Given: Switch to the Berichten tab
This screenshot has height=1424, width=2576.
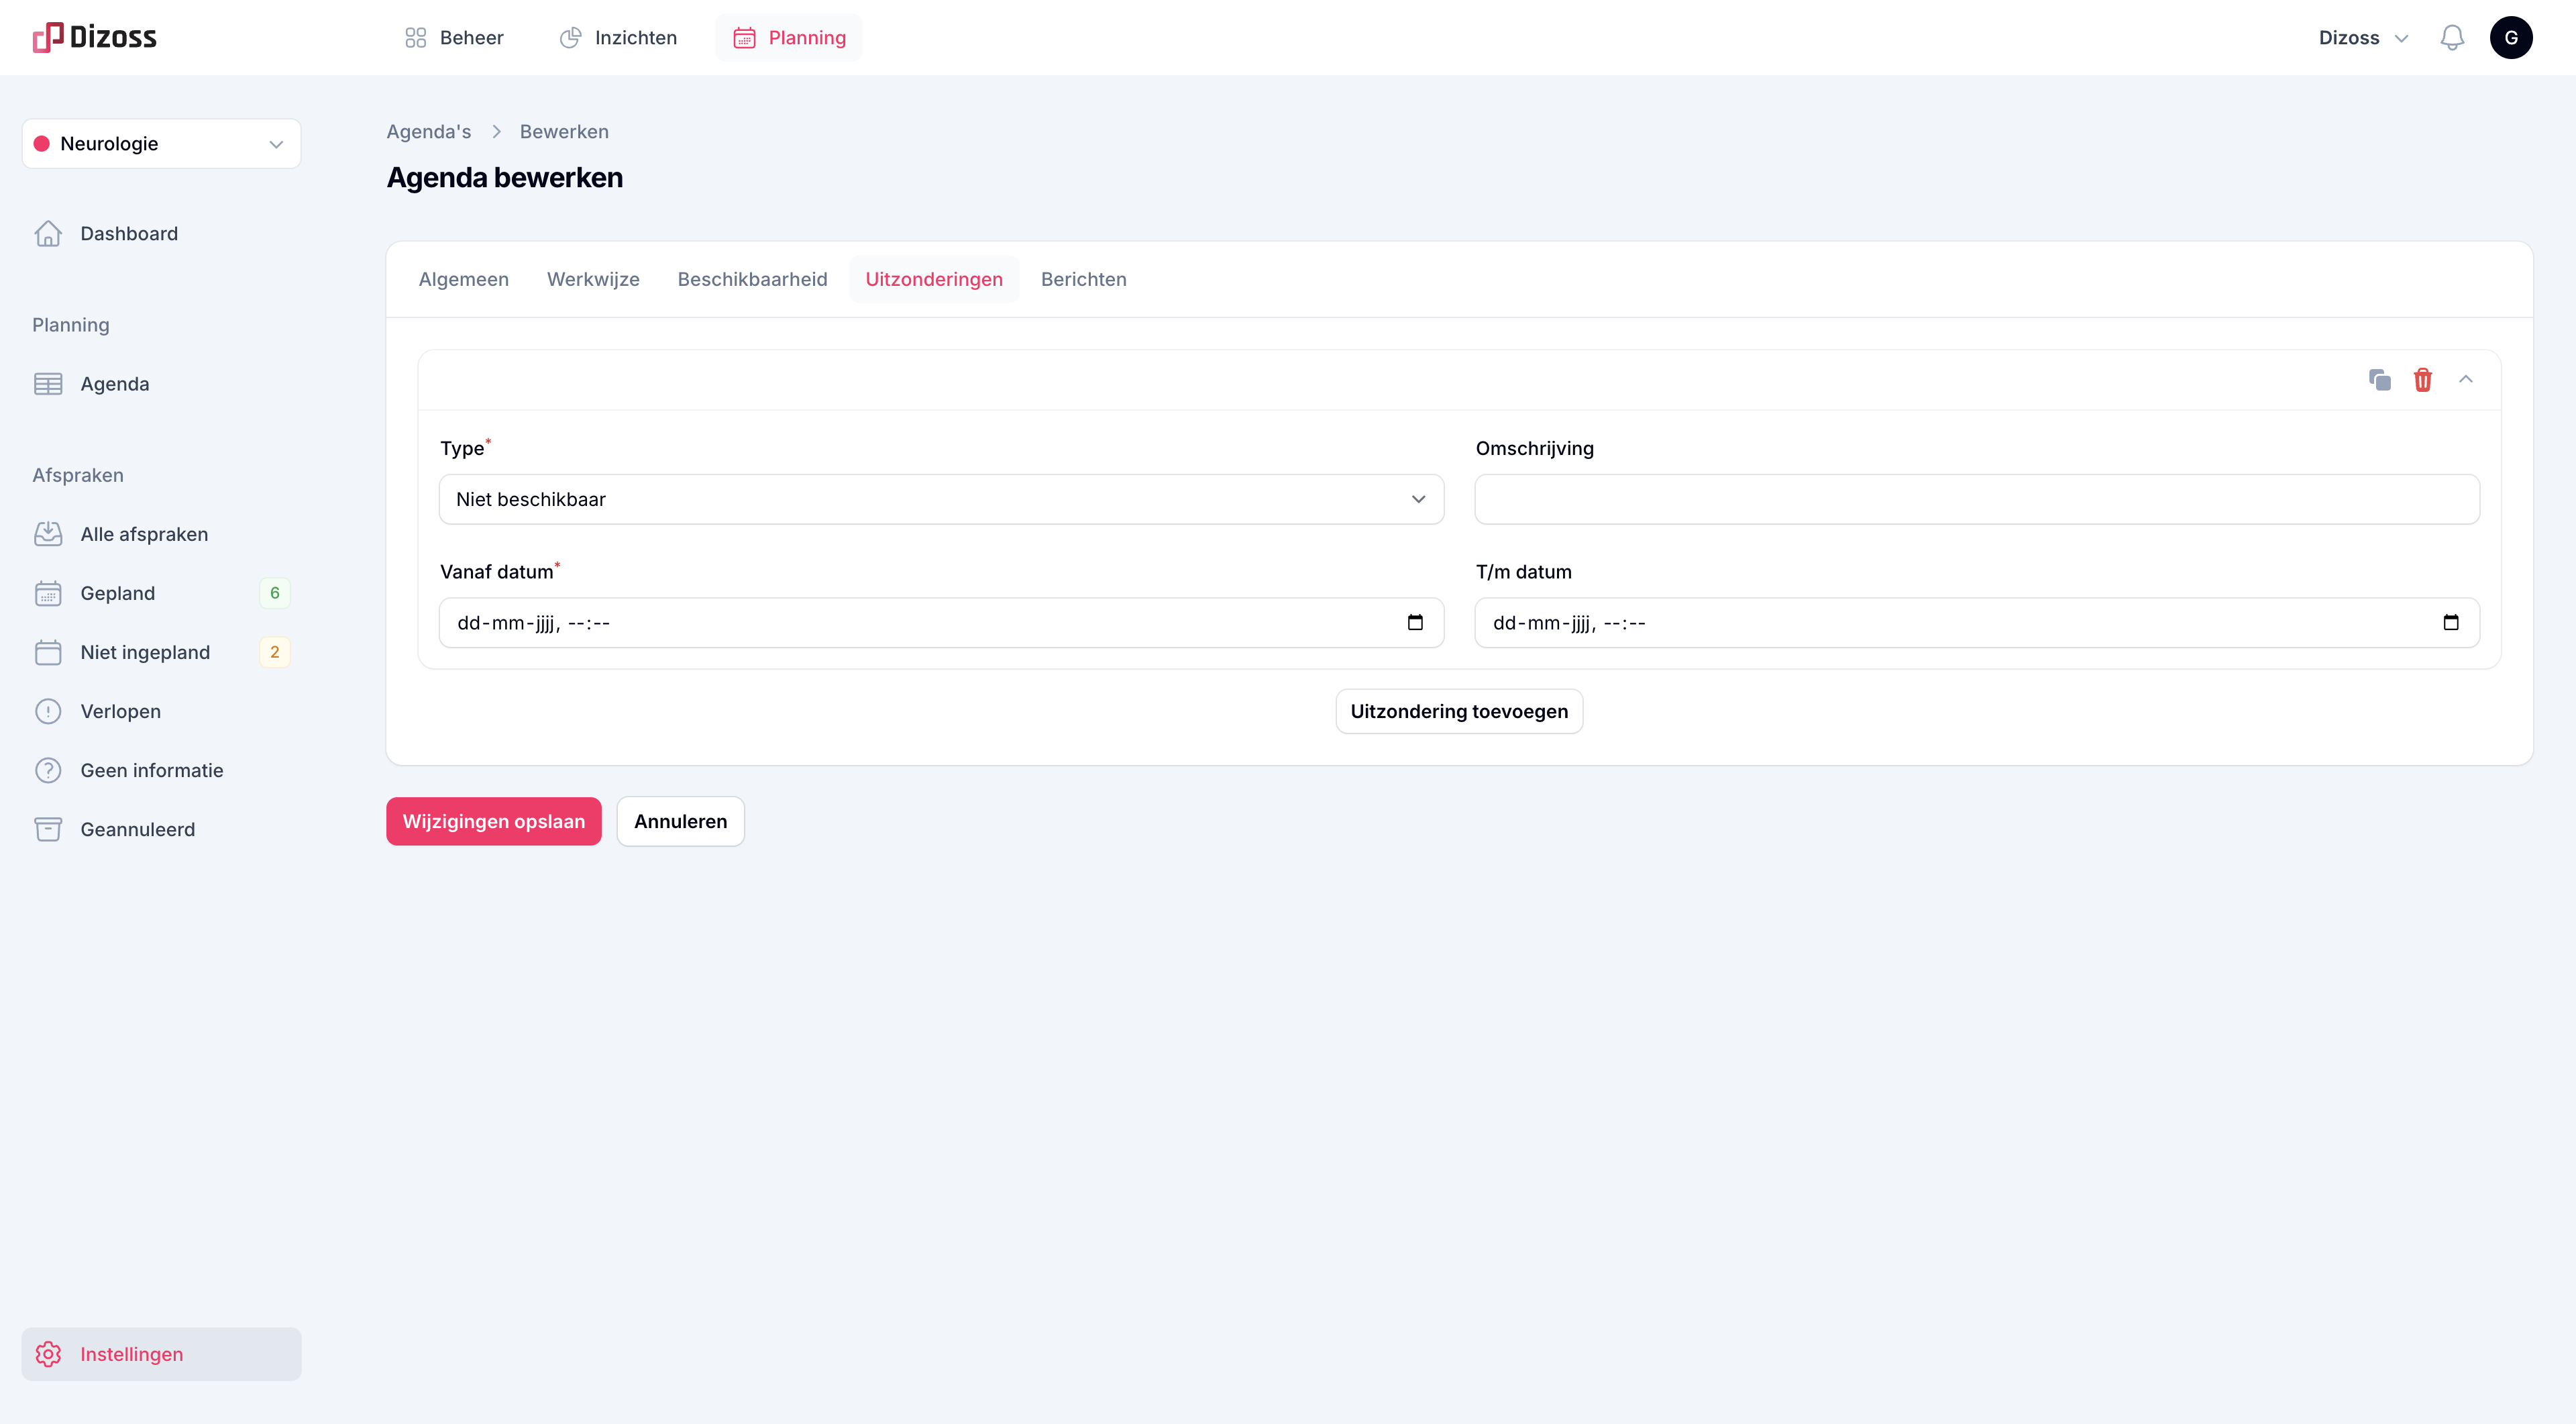Looking at the screenshot, I should click(1083, 280).
